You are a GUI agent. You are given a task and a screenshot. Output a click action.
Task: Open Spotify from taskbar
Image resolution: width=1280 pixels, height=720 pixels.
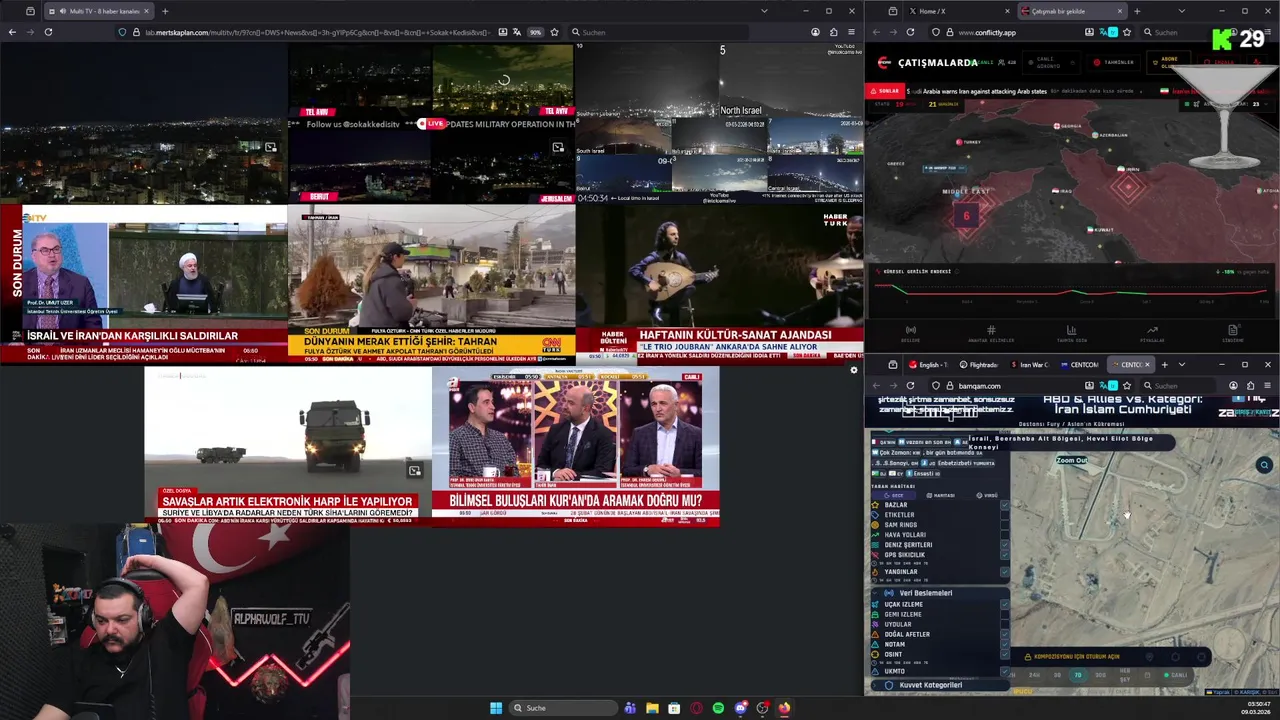pyautogui.click(x=718, y=708)
